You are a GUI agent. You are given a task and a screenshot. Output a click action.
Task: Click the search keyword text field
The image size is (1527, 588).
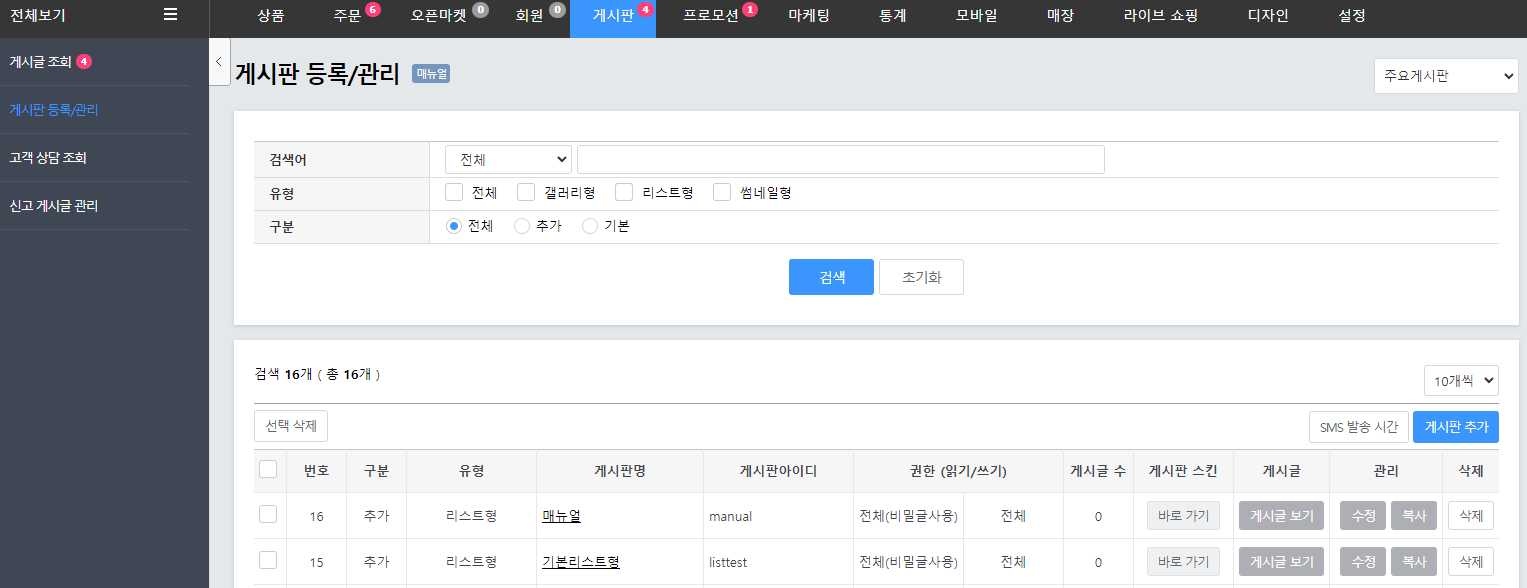[840, 160]
